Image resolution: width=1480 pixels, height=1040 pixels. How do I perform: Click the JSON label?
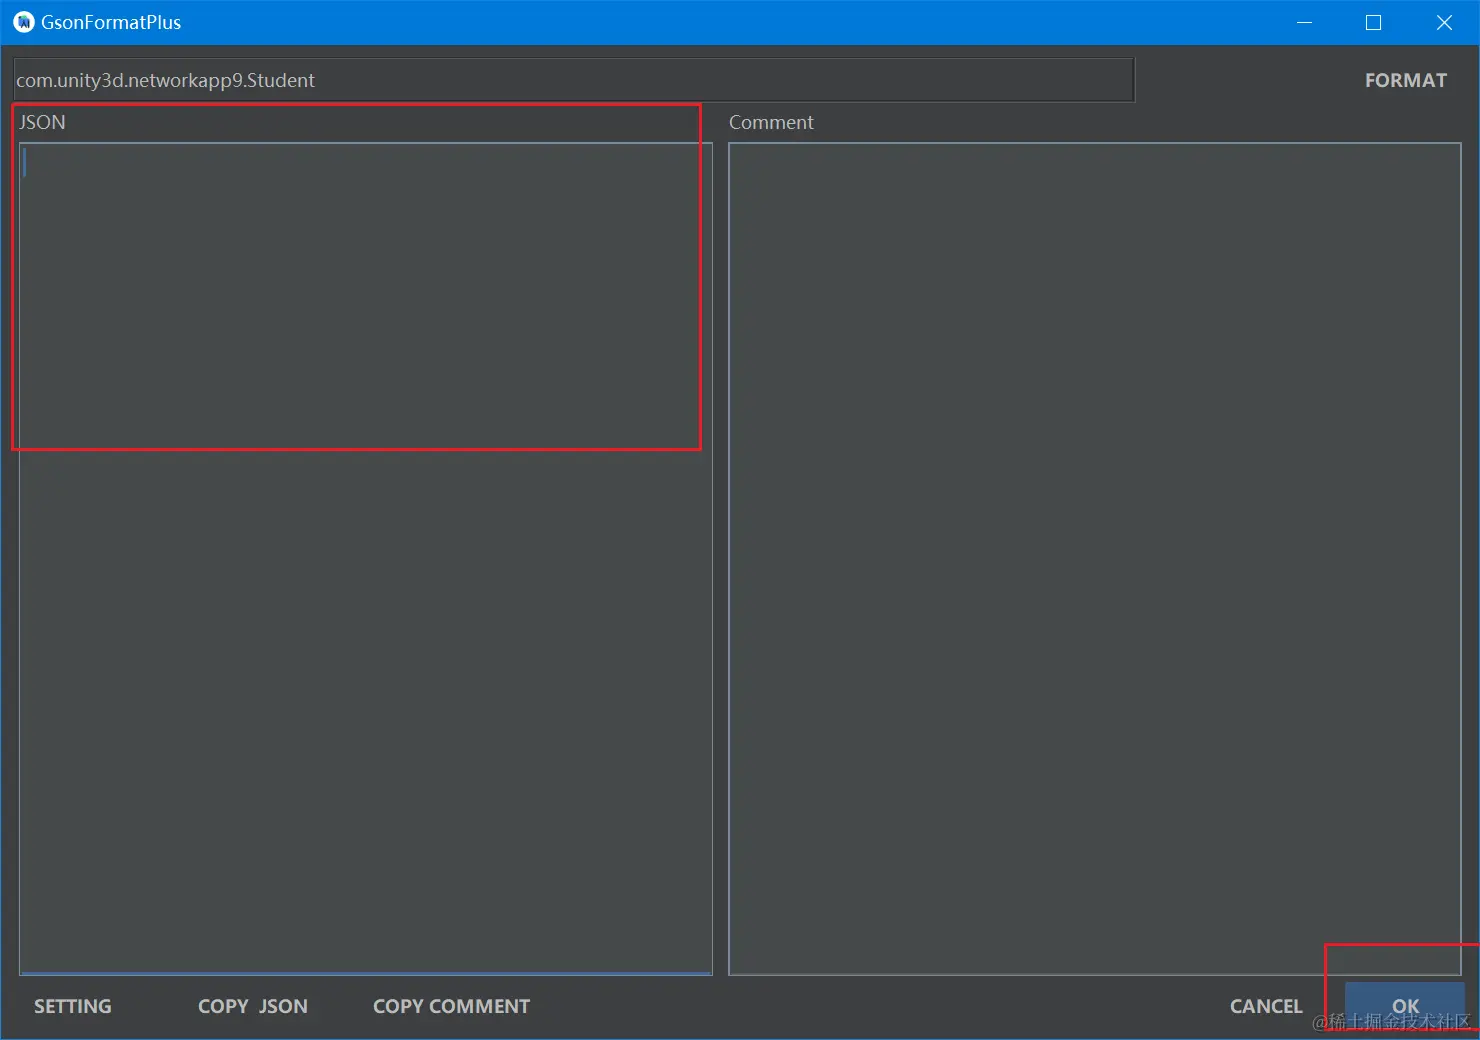point(42,122)
